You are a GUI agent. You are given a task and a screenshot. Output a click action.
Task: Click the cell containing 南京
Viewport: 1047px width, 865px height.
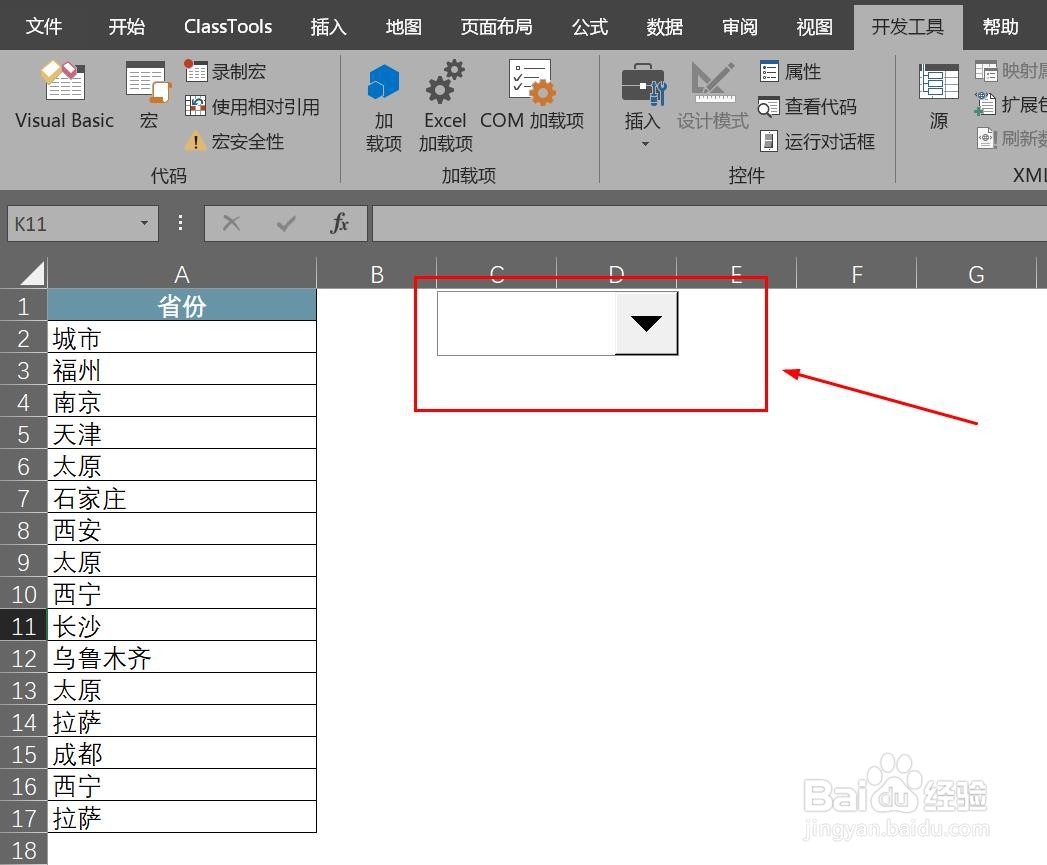point(182,402)
